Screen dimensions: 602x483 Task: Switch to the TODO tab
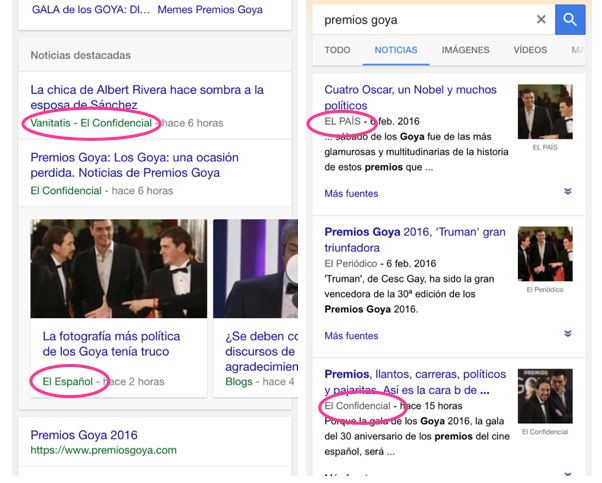[337, 50]
